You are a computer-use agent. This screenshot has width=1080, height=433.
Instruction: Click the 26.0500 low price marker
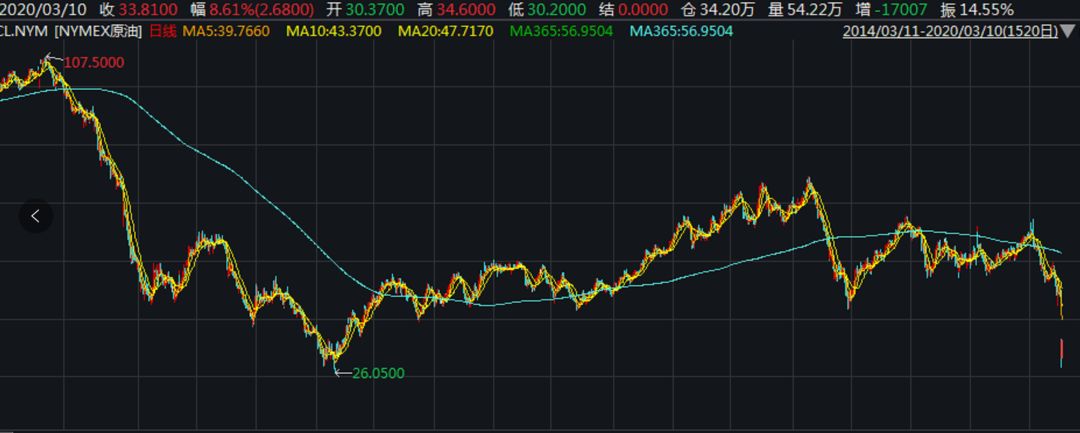(378, 373)
